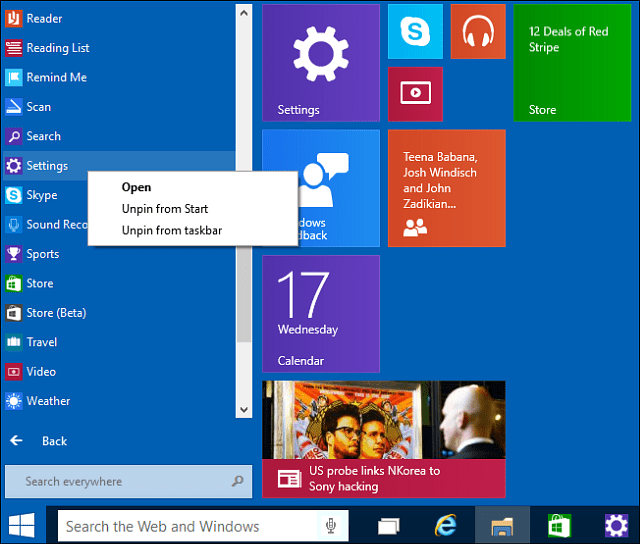Click the Search magnifier icon in app list

[13, 136]
